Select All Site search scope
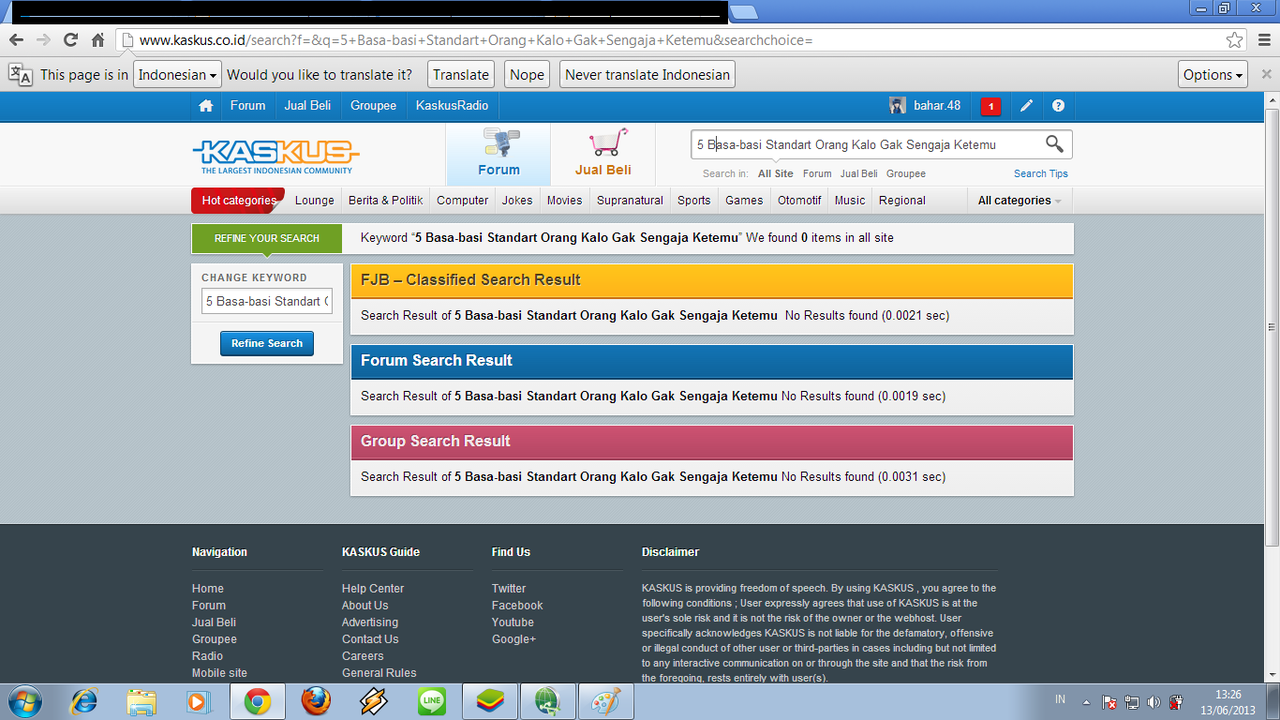Screen dimensions: 1280x720 click(x=775, y=174)
